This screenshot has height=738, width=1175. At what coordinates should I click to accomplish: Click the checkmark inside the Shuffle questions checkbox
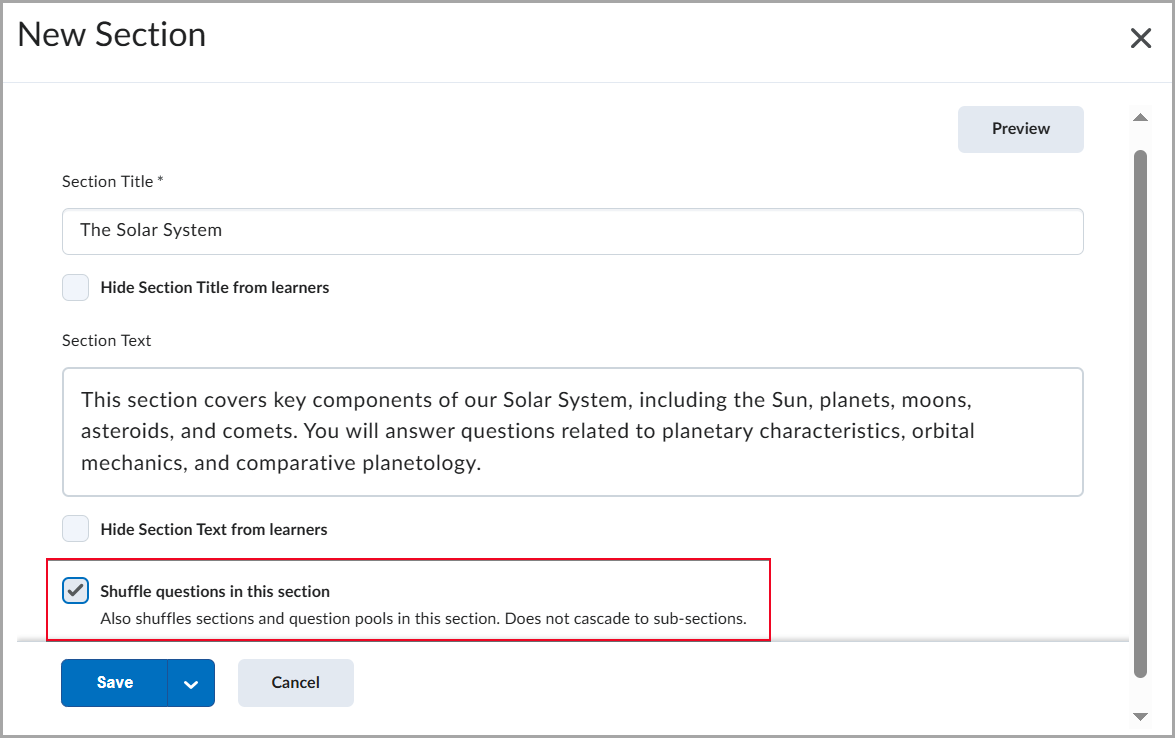point(75,590)
